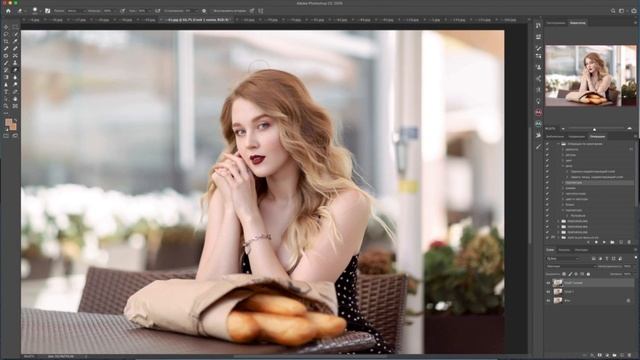Click the Home icon in options bar
Viewport: 640px width, 360px height.
click(x=8, y=11)
